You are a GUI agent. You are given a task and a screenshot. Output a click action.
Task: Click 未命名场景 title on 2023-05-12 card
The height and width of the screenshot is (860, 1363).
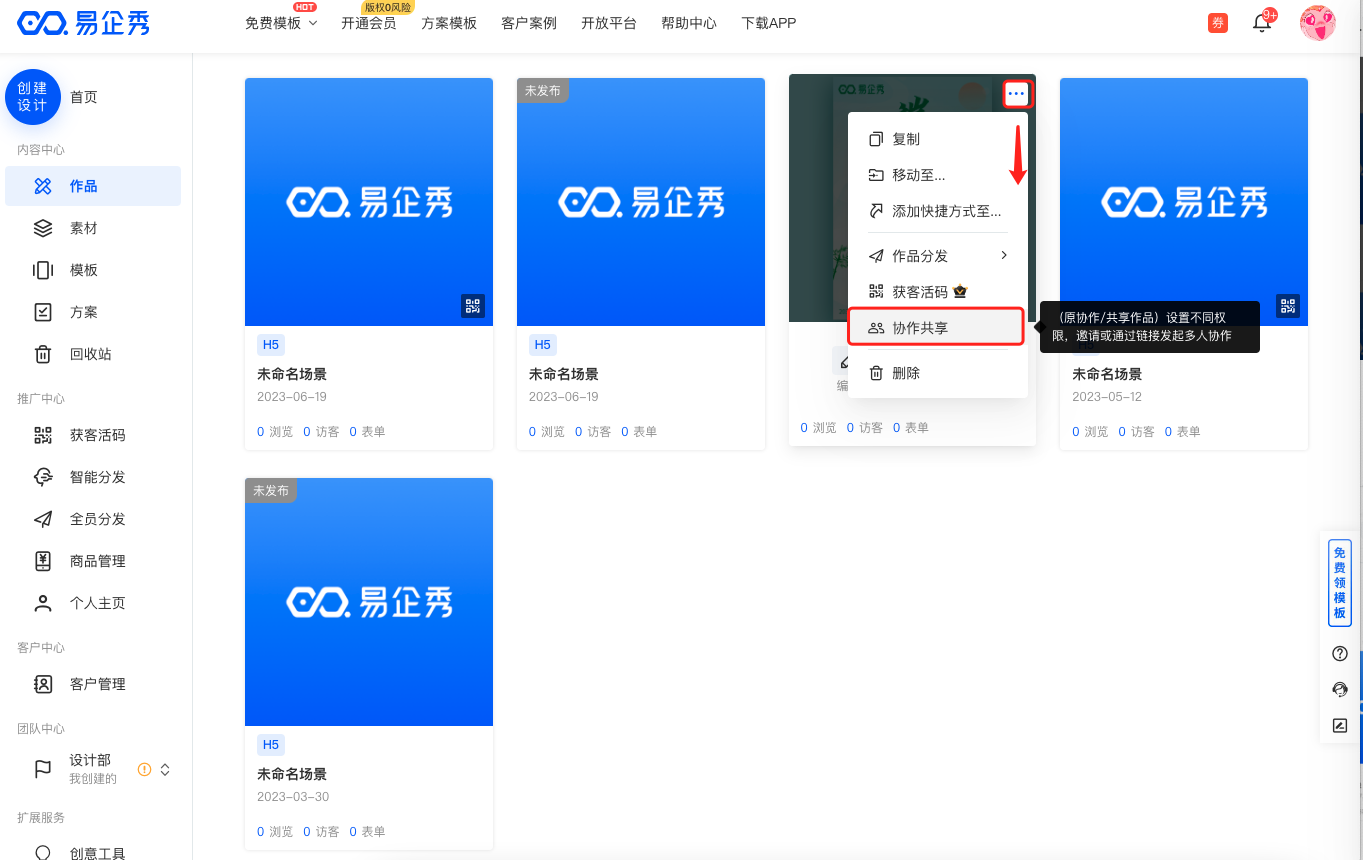[x=1107, y=374]
